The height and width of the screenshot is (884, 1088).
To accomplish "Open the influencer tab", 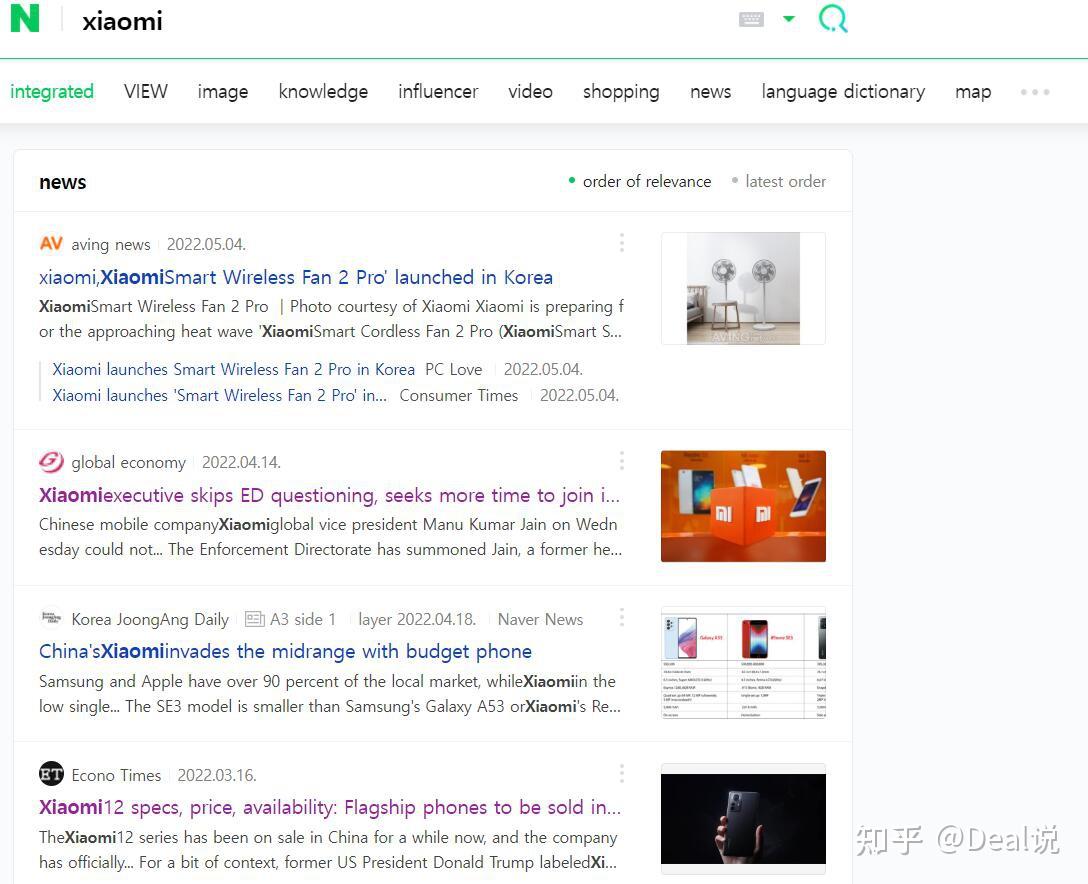I will point(438,92).
